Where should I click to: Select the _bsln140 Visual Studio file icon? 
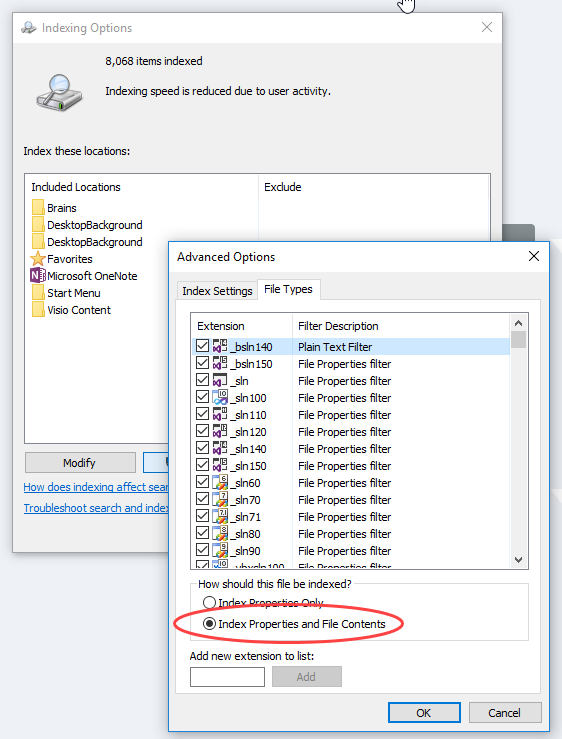(x=220, y=346)
